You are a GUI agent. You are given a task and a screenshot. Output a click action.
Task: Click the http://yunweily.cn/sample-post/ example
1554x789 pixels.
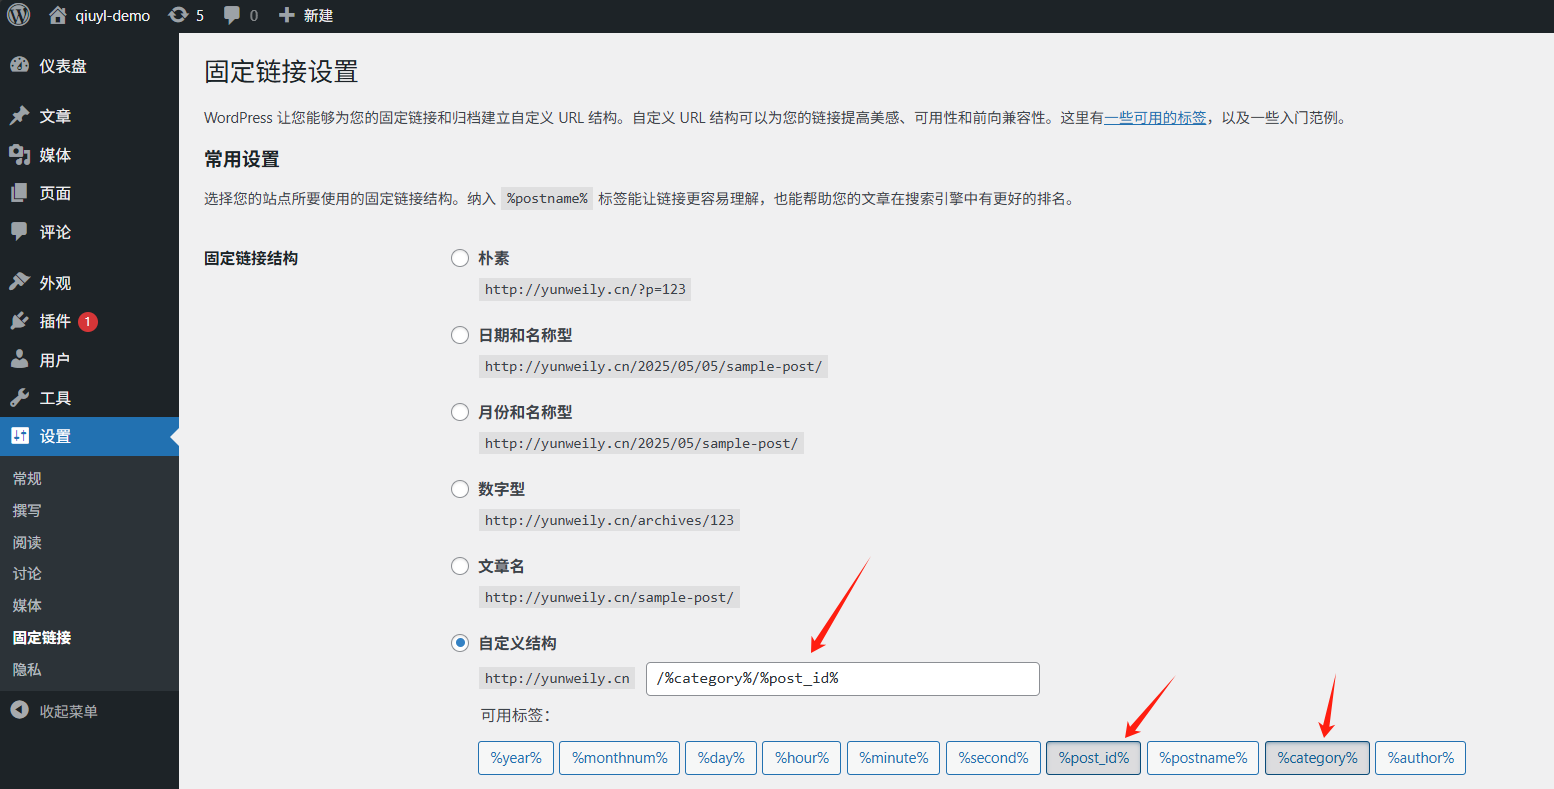pyautogui.click(x=609, y=597)
